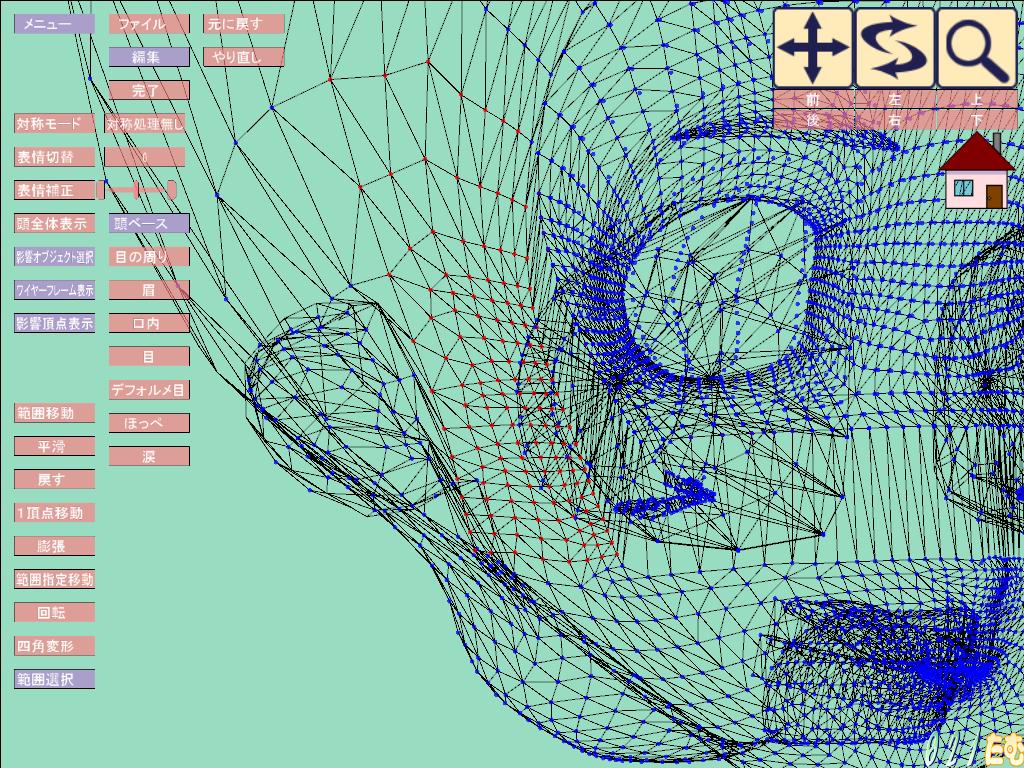This screenshot has height=768, width=1024.
Task: Select the 涙 object
Action: (x=149, y=456)
